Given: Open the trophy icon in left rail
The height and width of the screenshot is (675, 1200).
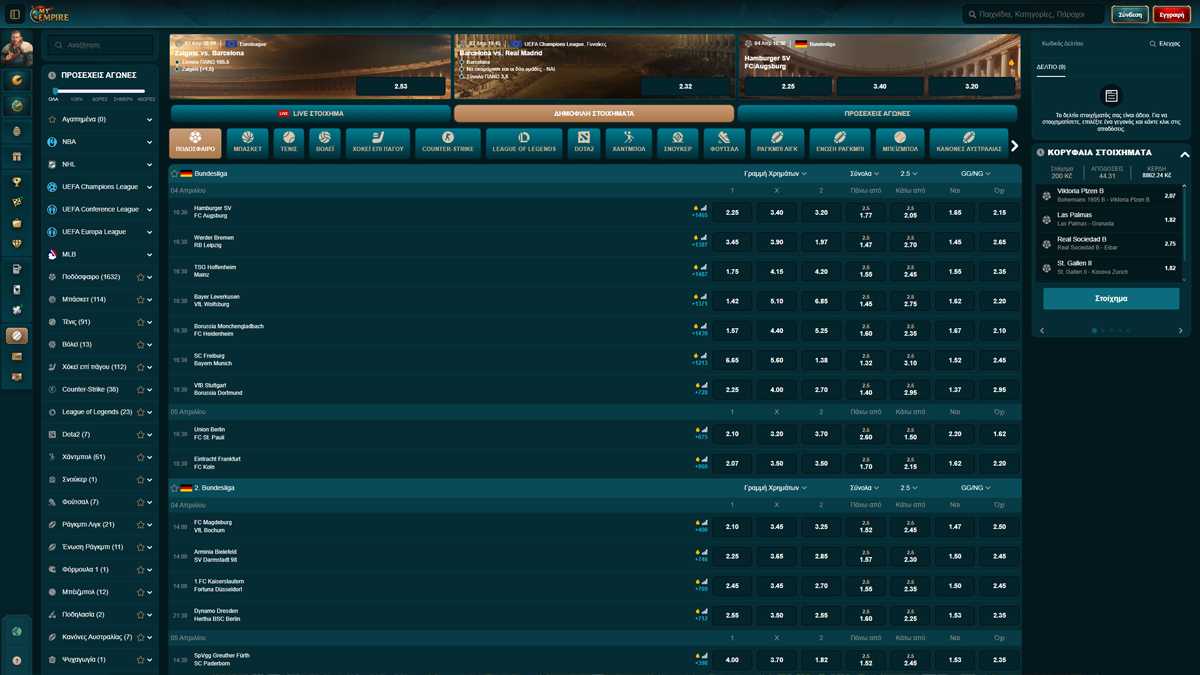Looking at the screenshot, I should (x=17, y=182).
